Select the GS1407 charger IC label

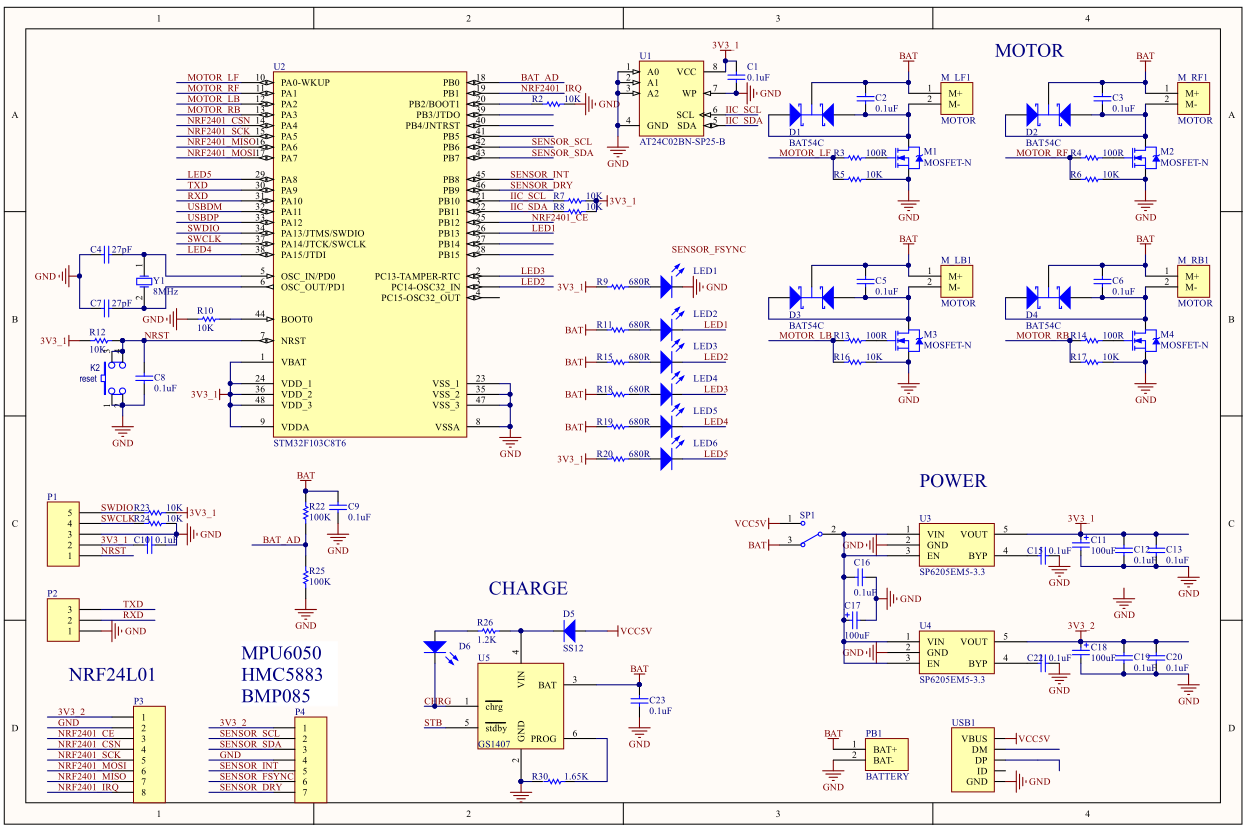(x=495, y=745)
